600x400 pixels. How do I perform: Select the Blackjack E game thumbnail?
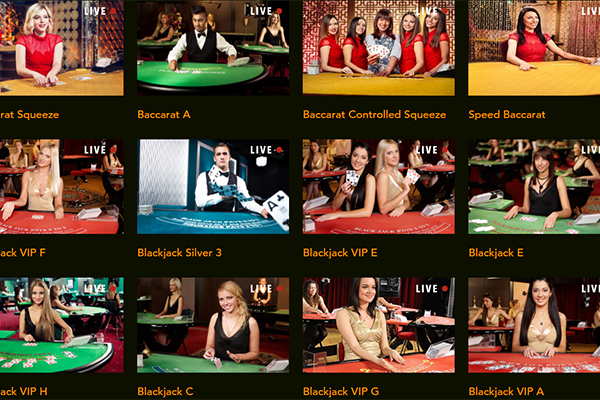534,186
